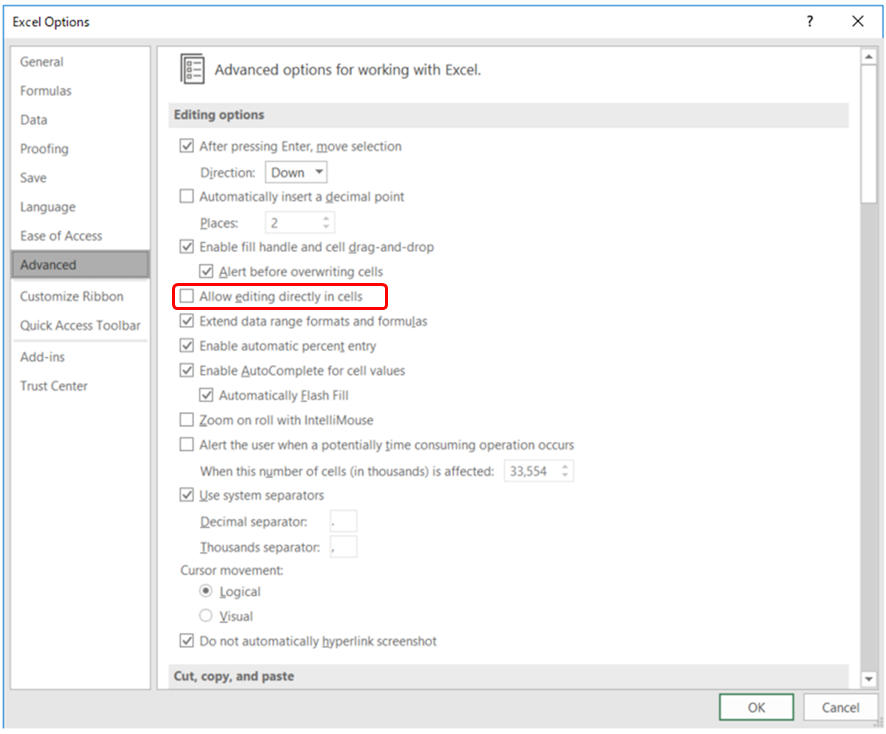Click the Thousands separator field

click(343, 547)
